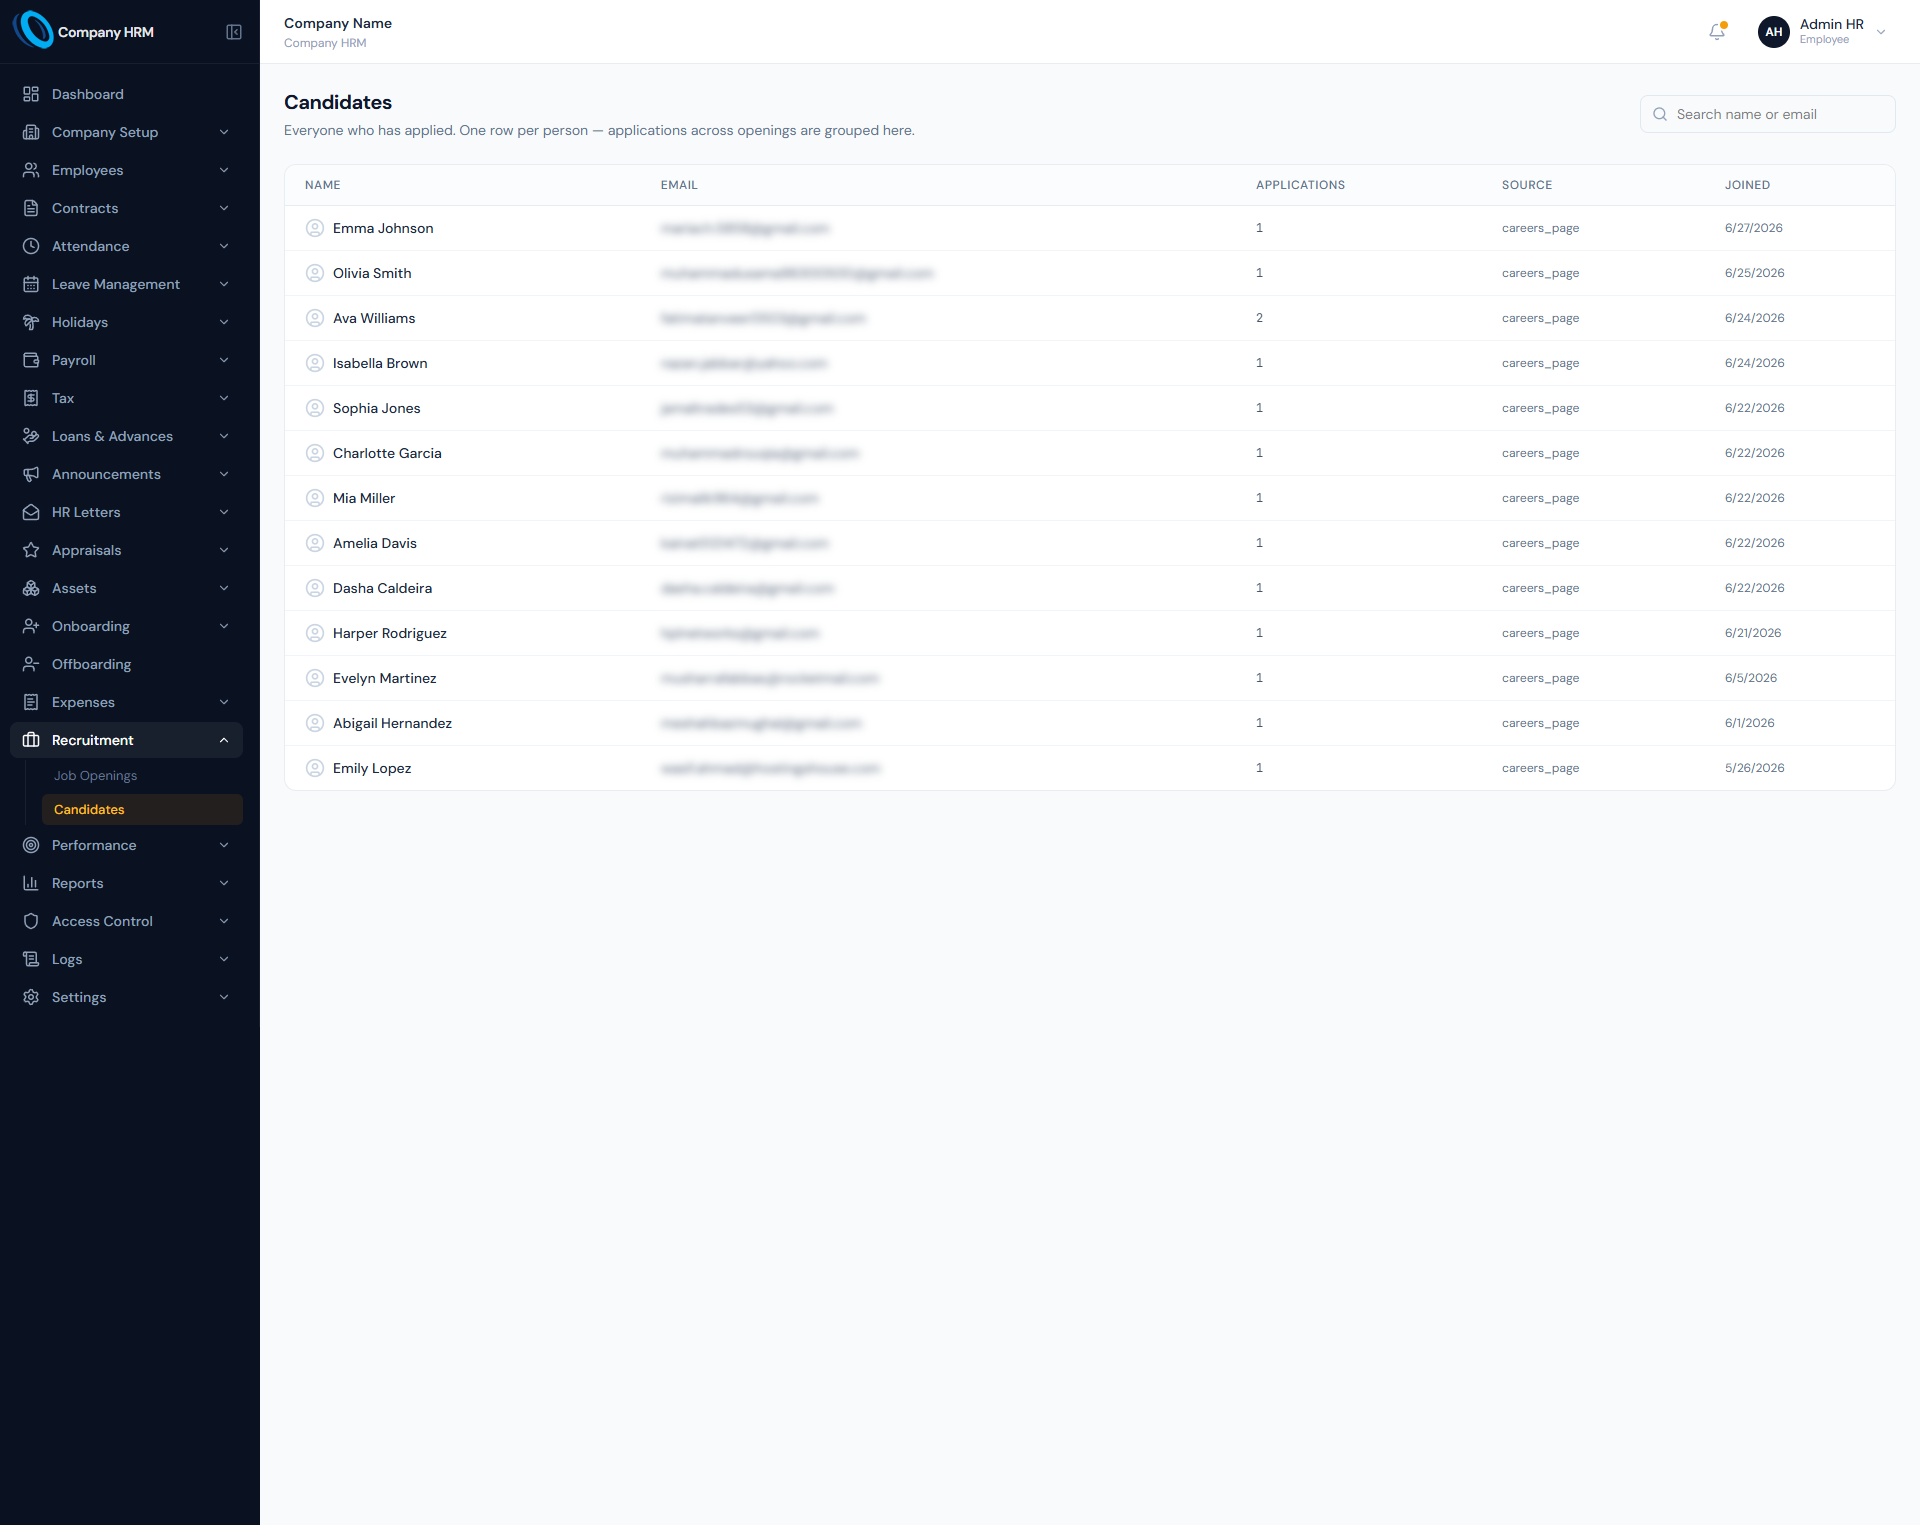Click Emma Johnson's profile avatar icon

point(315,228)
